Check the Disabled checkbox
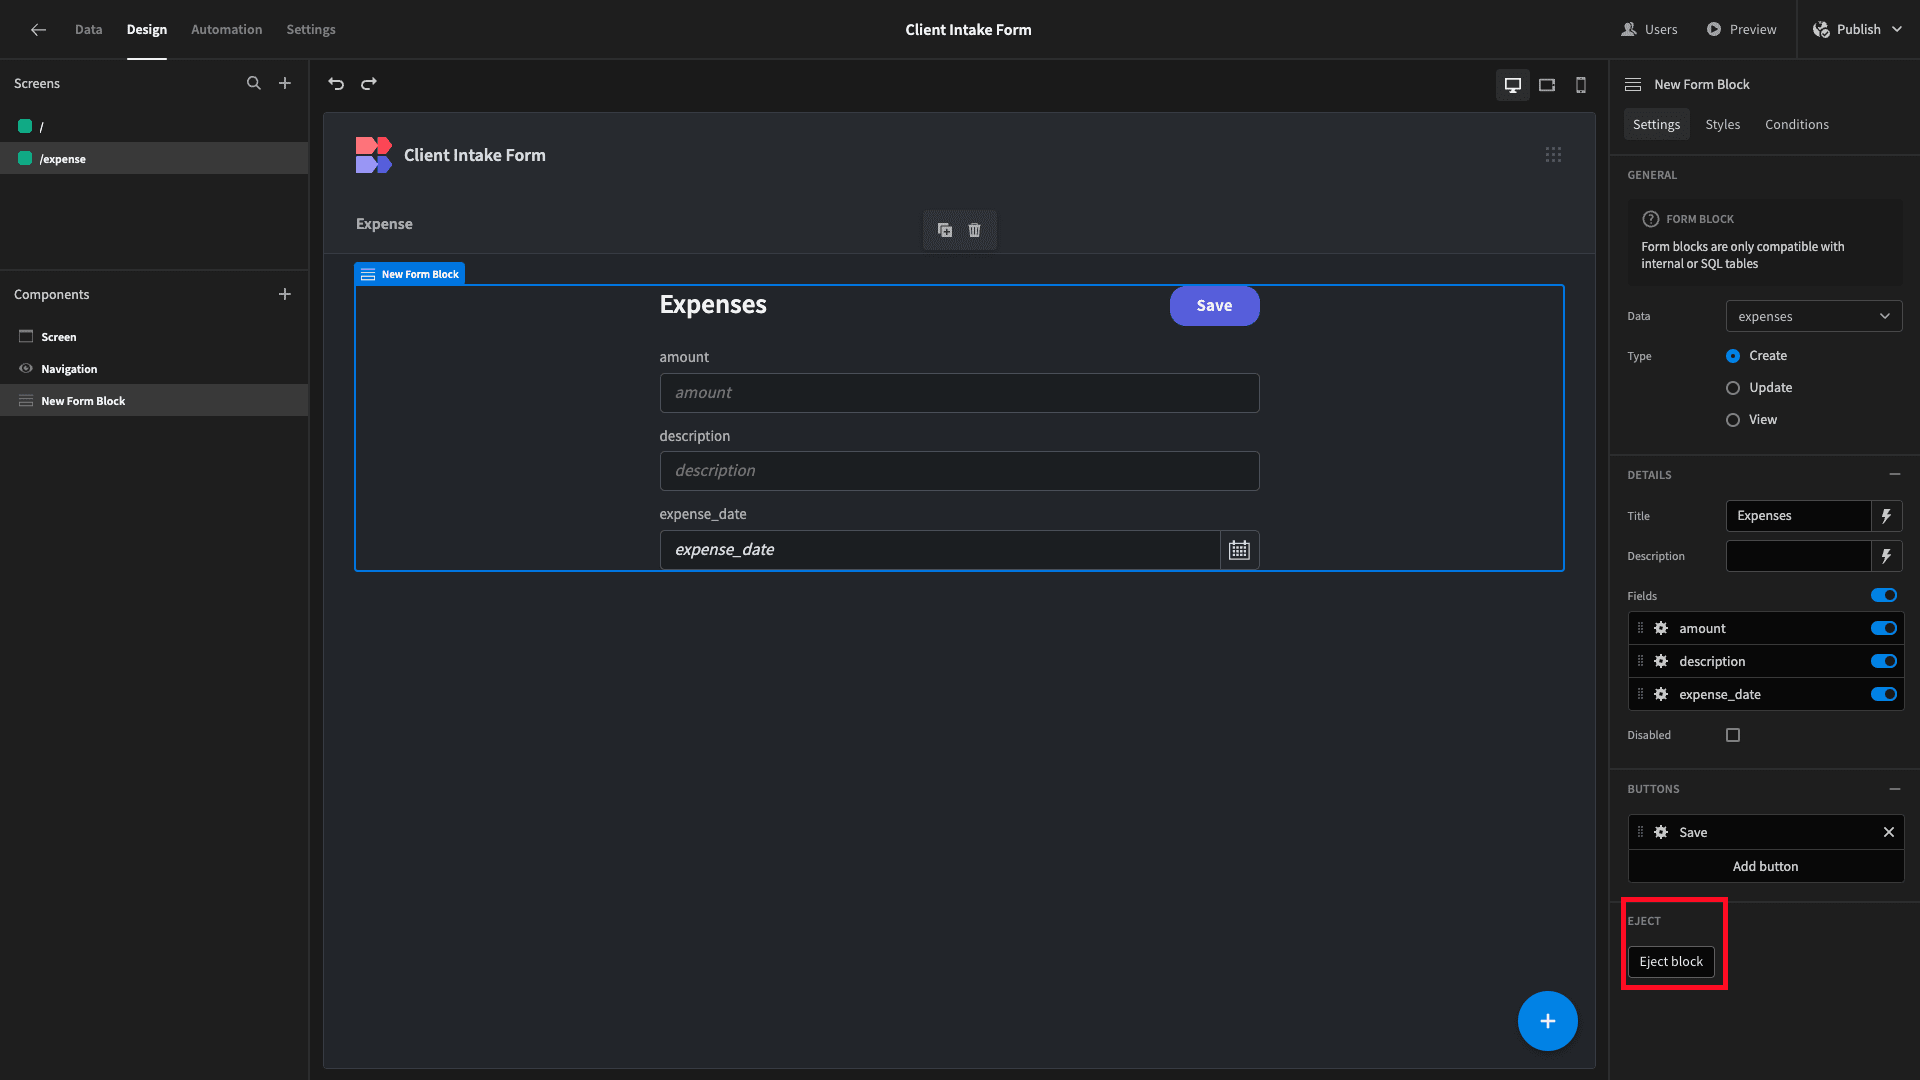Viewport: 1920px width, 1080px height. tap(1733, 735)
